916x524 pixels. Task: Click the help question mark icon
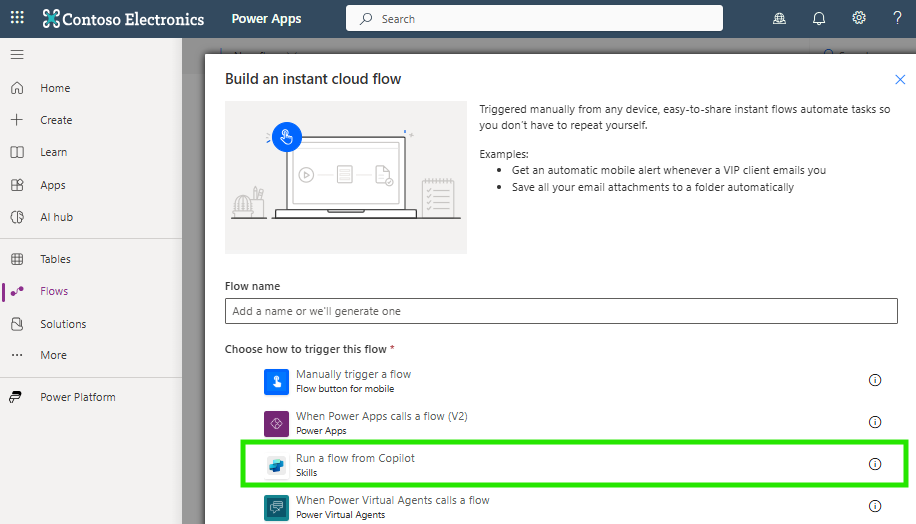tap(897, 19)
